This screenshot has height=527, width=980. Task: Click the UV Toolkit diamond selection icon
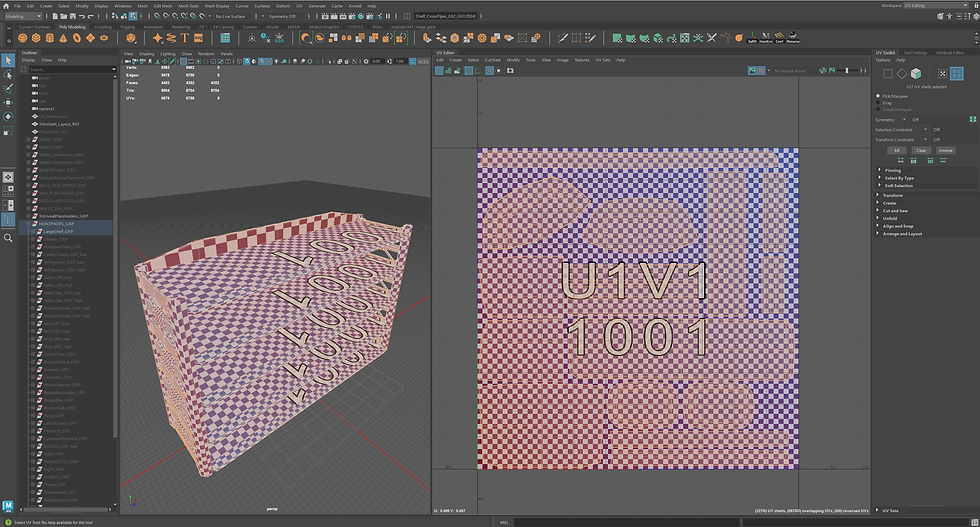(901, 74)
